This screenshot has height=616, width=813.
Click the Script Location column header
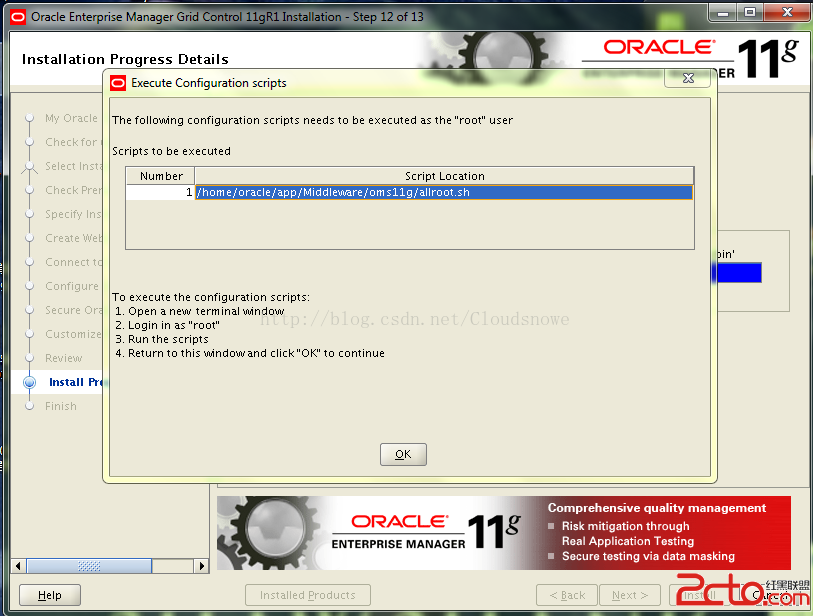(444, 176)
